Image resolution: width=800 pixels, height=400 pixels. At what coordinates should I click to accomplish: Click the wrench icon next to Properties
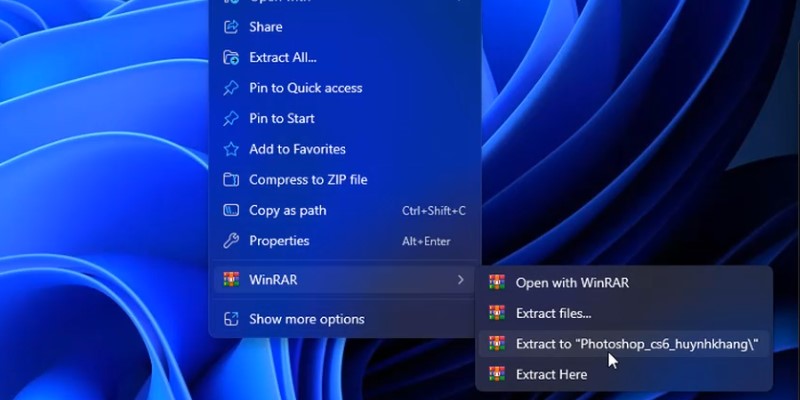click(x=231, y=241)
